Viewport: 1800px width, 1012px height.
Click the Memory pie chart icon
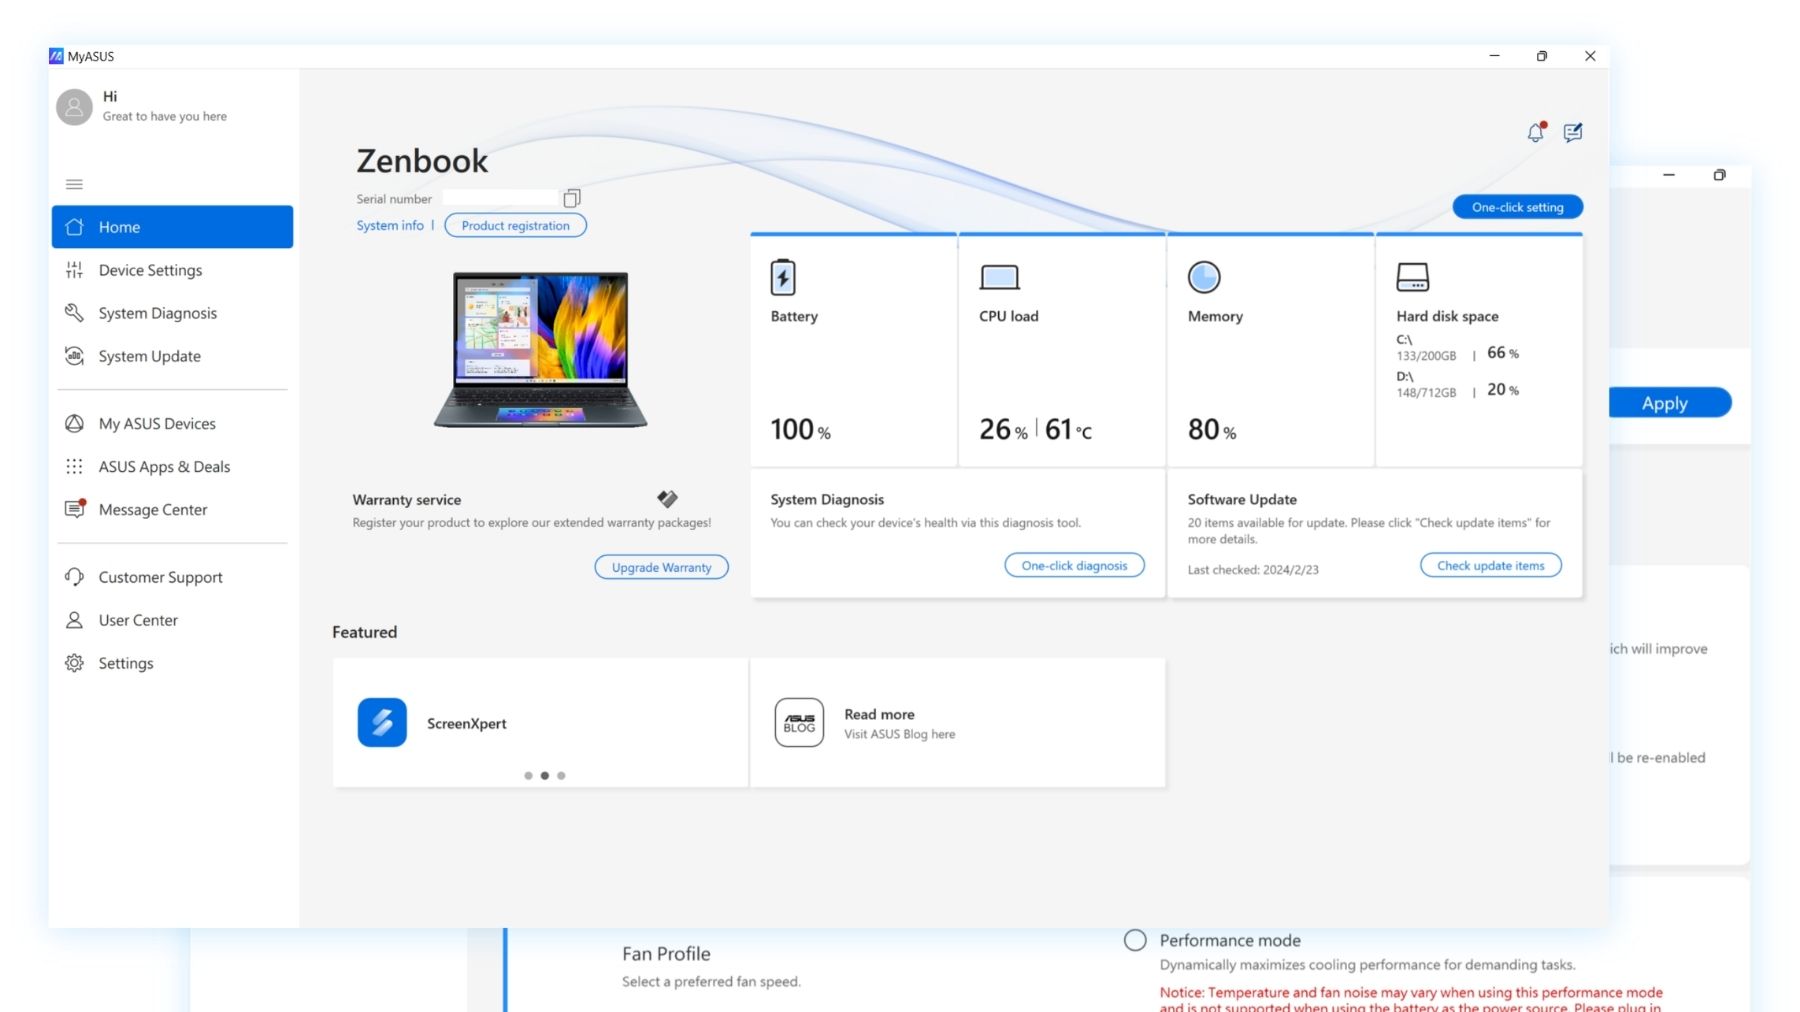(x=1204, y=277)
